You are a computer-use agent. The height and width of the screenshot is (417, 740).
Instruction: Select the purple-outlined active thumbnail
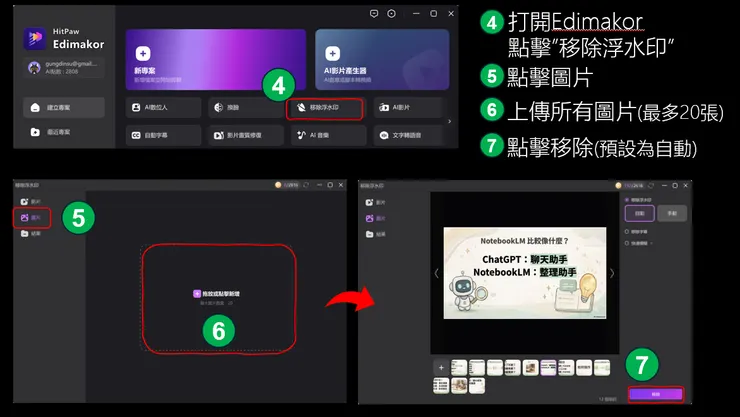(548, 368)
